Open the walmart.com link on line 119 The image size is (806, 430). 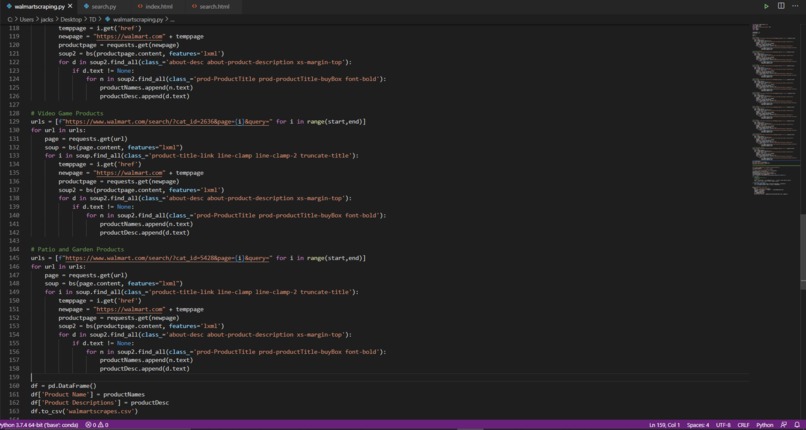(x=129, y=37)
